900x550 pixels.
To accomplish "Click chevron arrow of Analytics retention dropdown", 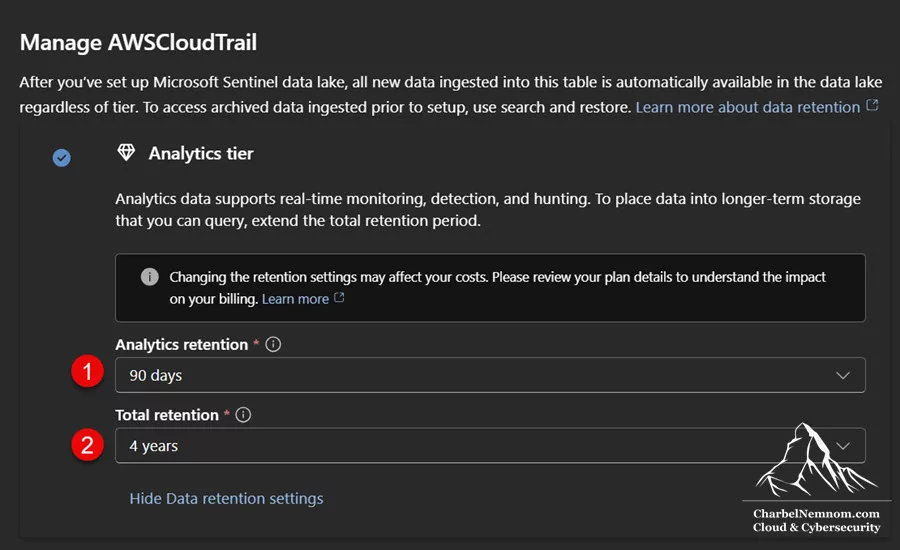I will click(x=843, y=375).
